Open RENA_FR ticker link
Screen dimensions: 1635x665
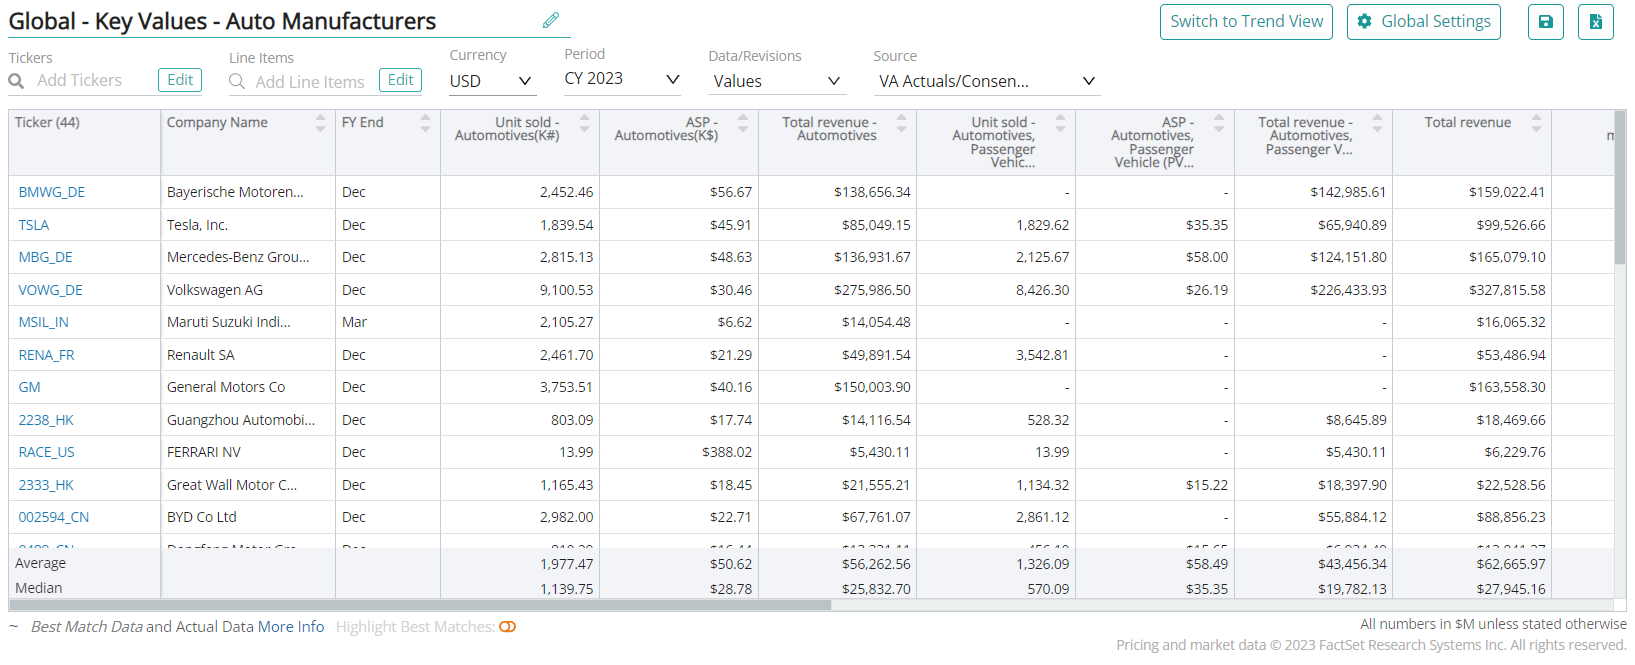(46, 355)
